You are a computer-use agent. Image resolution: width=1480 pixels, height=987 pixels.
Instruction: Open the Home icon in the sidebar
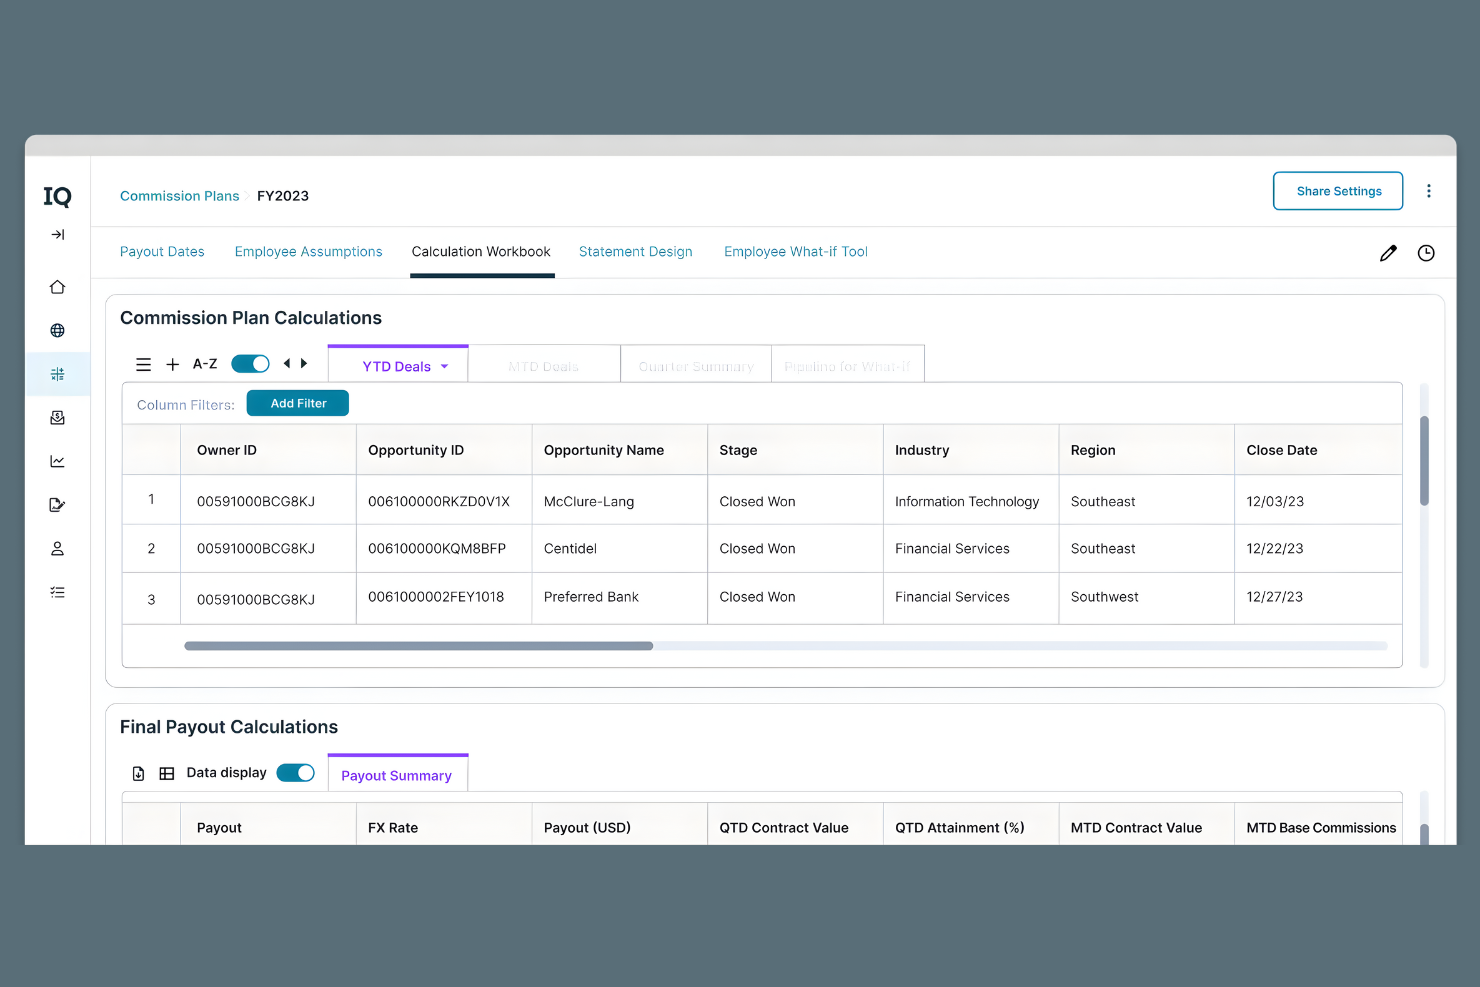57,286
